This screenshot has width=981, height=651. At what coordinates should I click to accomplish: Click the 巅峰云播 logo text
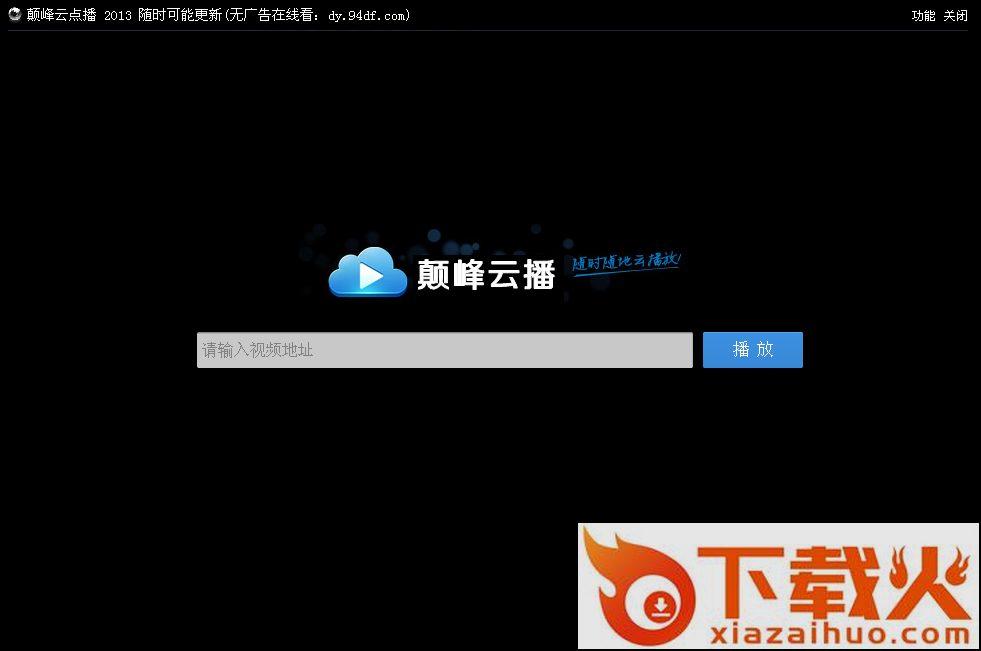coord(486,274)
